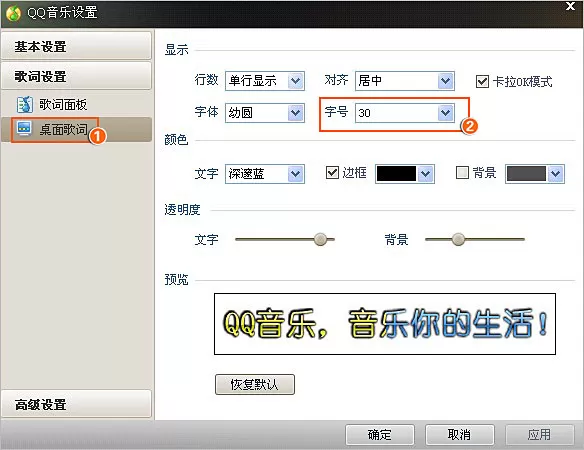Click the 应用 button
This screenshot has height=450, width=584.
pos(539,435)
